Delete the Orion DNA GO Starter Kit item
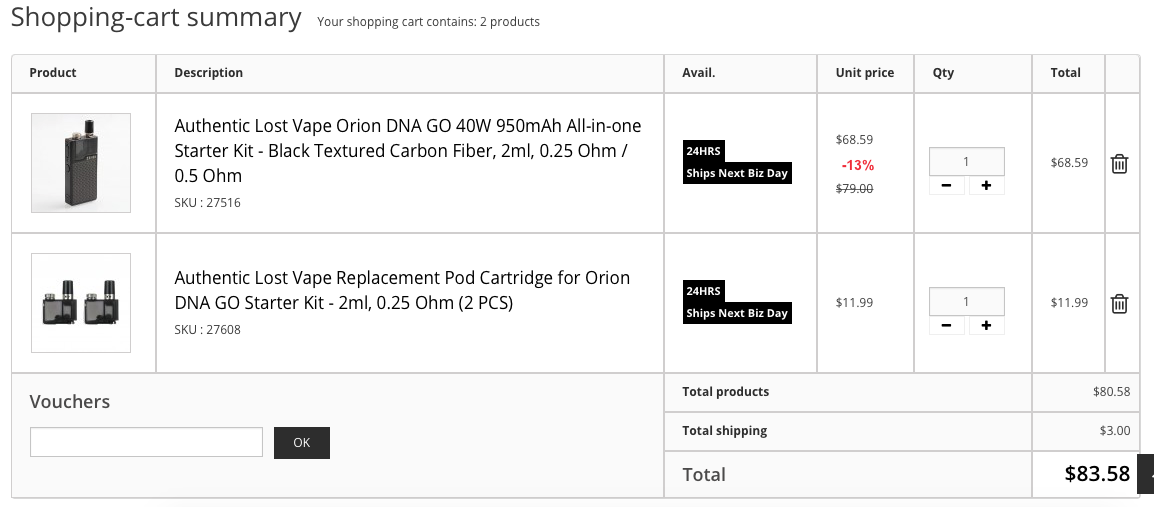The height and width of the screenshot is (507, 1154). (x=1119, y=163)
